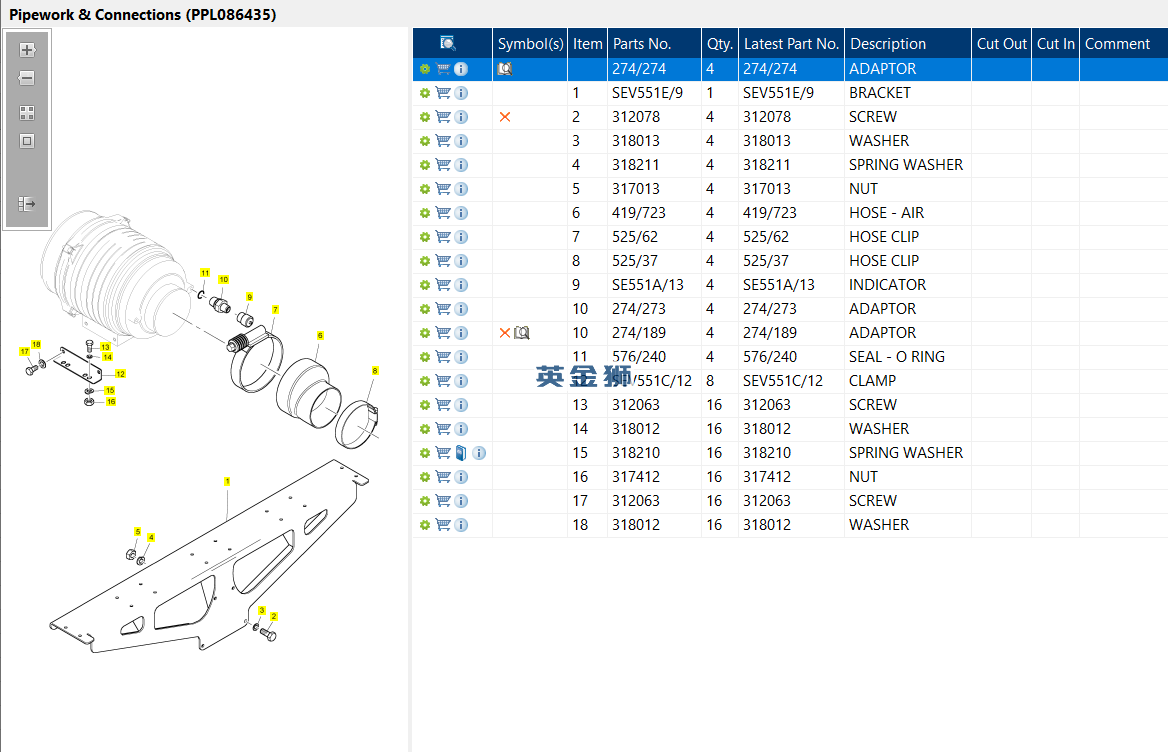Select callout 1 on the bracket diagram
Viewport: 1168px width, 752px height.
pyautogui.click(x=227, y=482)
